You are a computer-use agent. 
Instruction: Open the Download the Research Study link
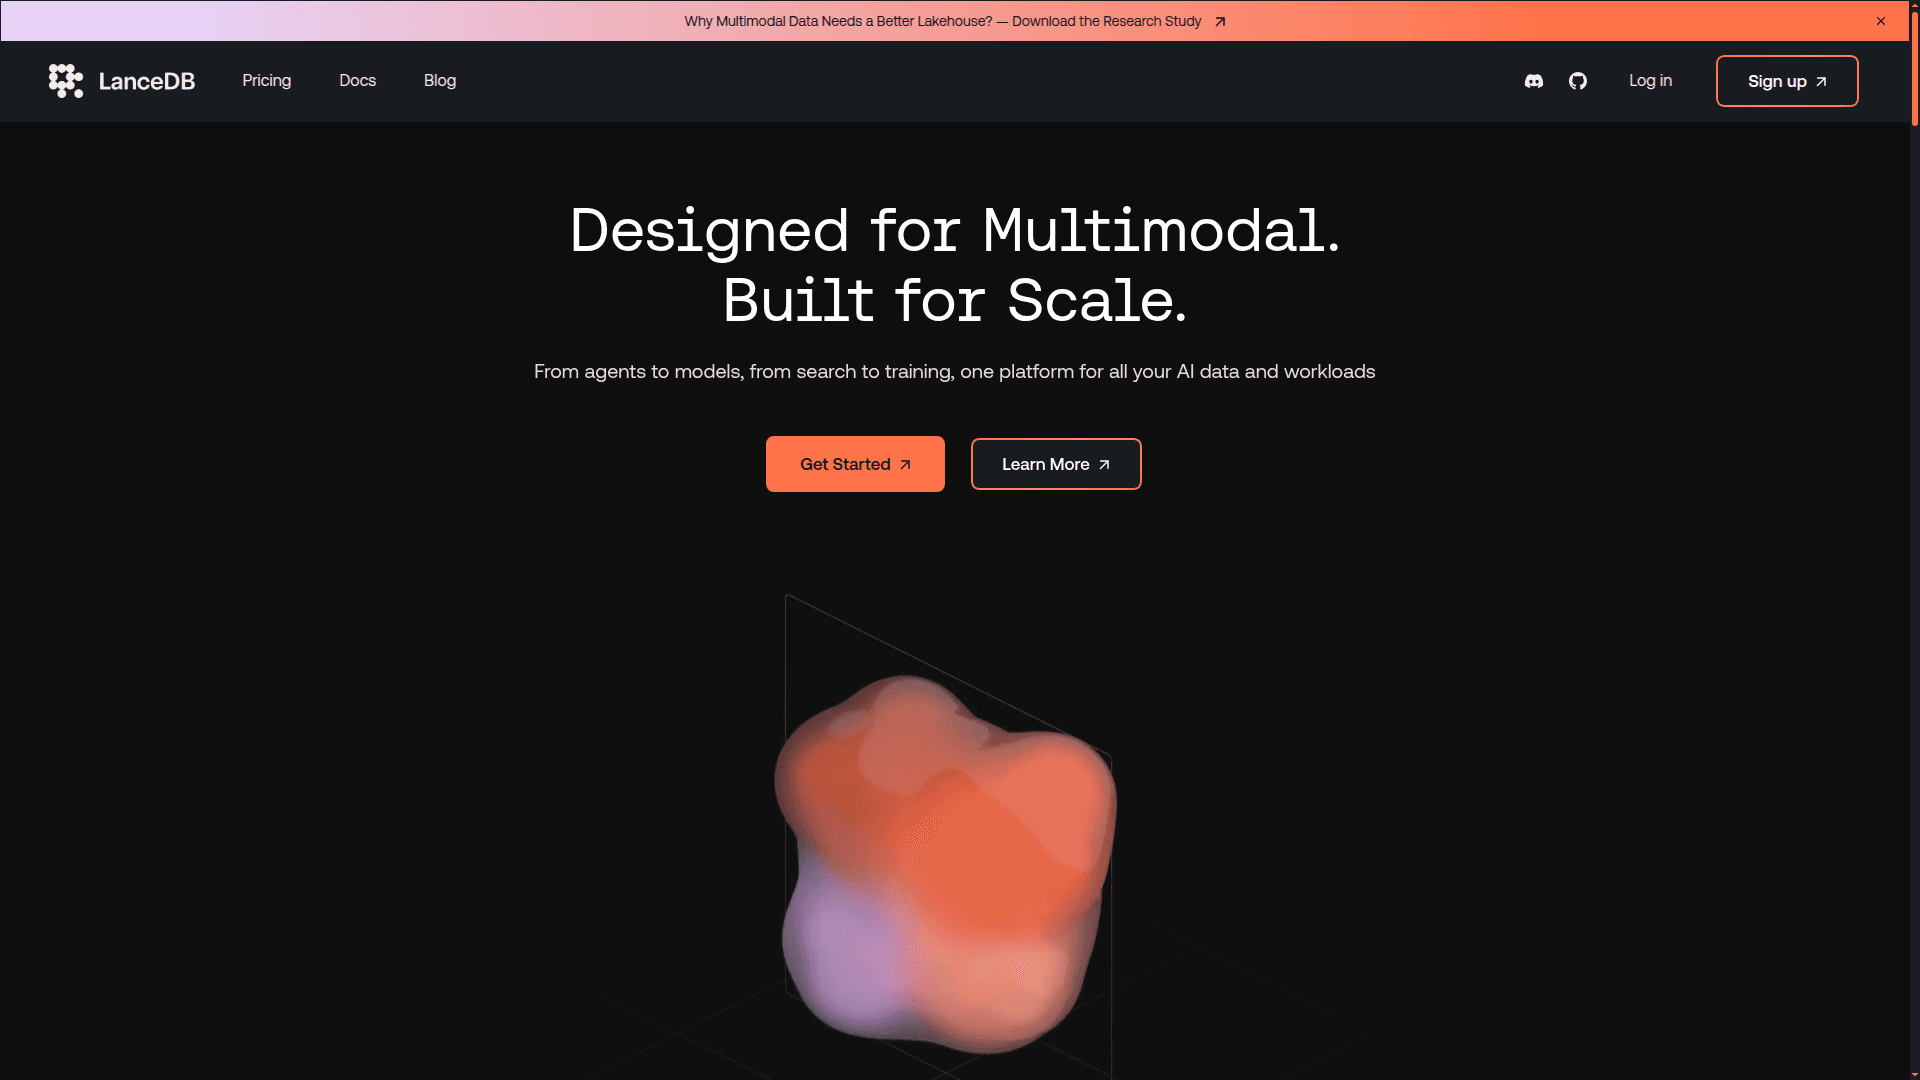[x=1106, y=21]
